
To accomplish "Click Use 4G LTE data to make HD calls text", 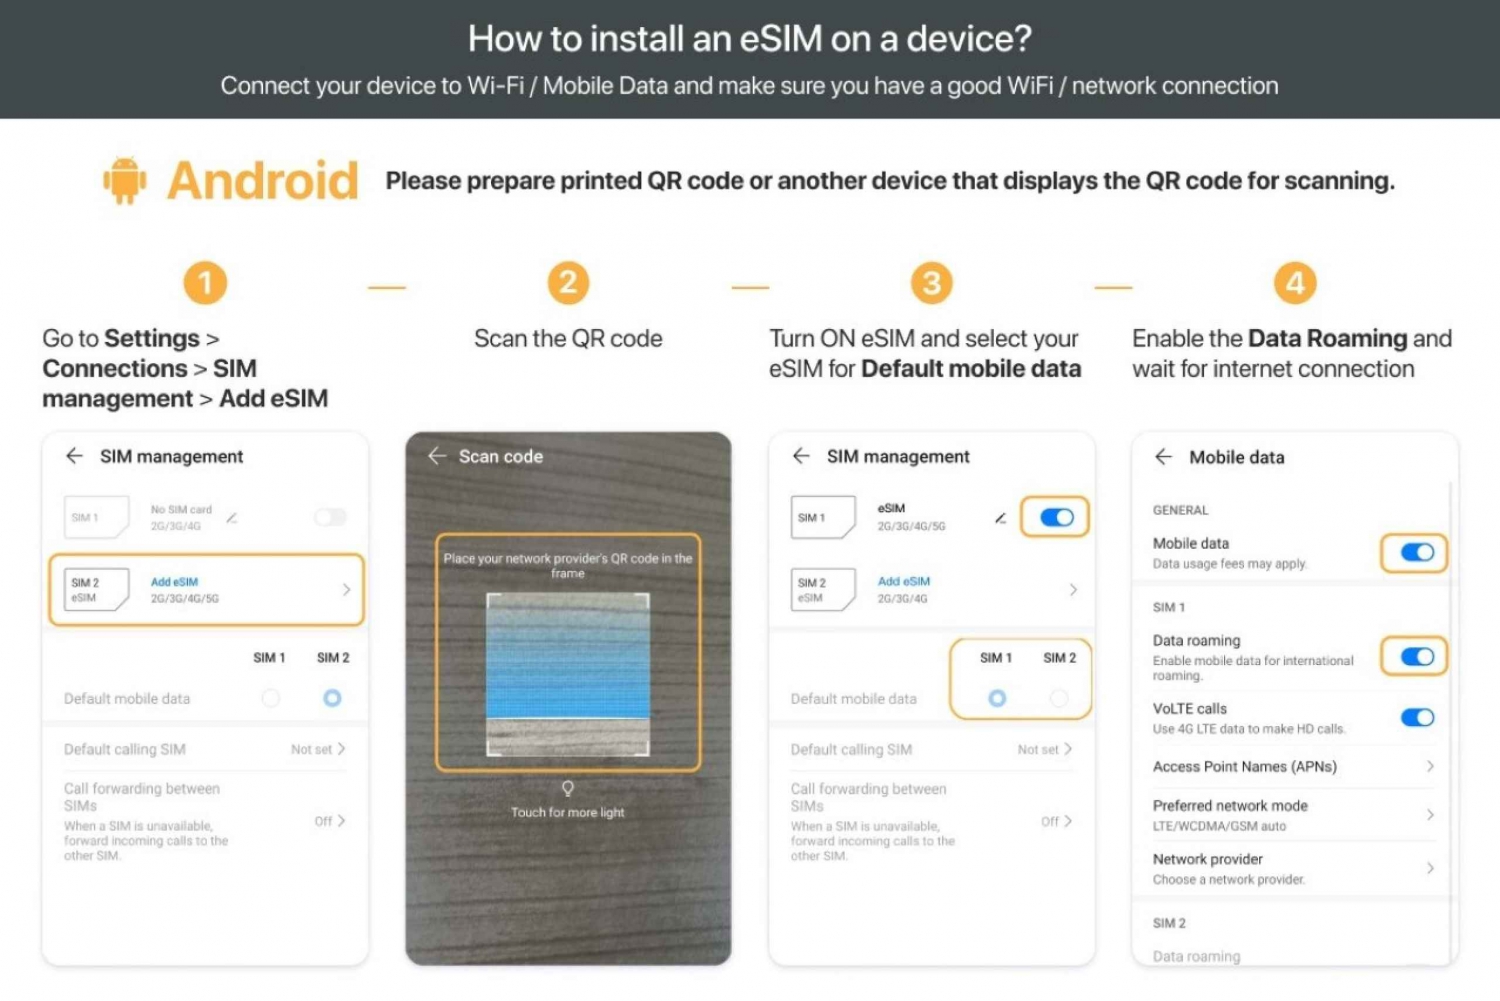I will pyautogui.click(x=1249, y=729).
